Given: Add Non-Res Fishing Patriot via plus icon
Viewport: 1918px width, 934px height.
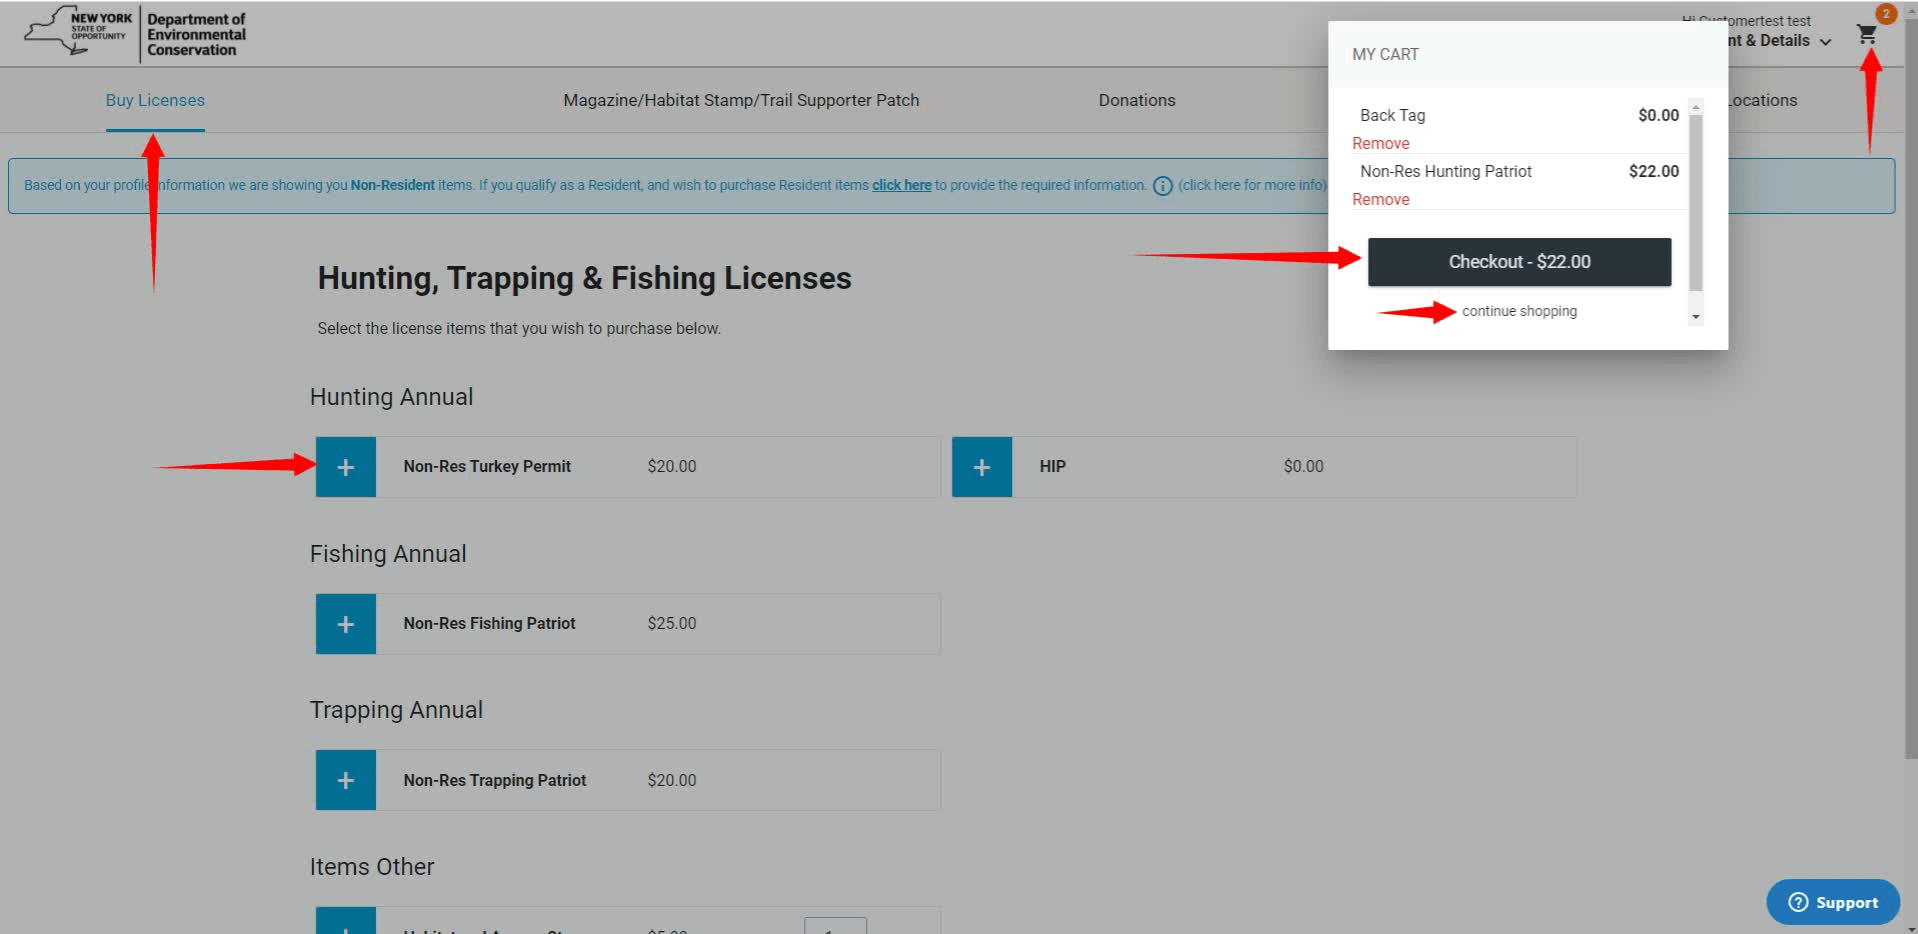Looking at the screenshot, I should [x=345, y=623].
